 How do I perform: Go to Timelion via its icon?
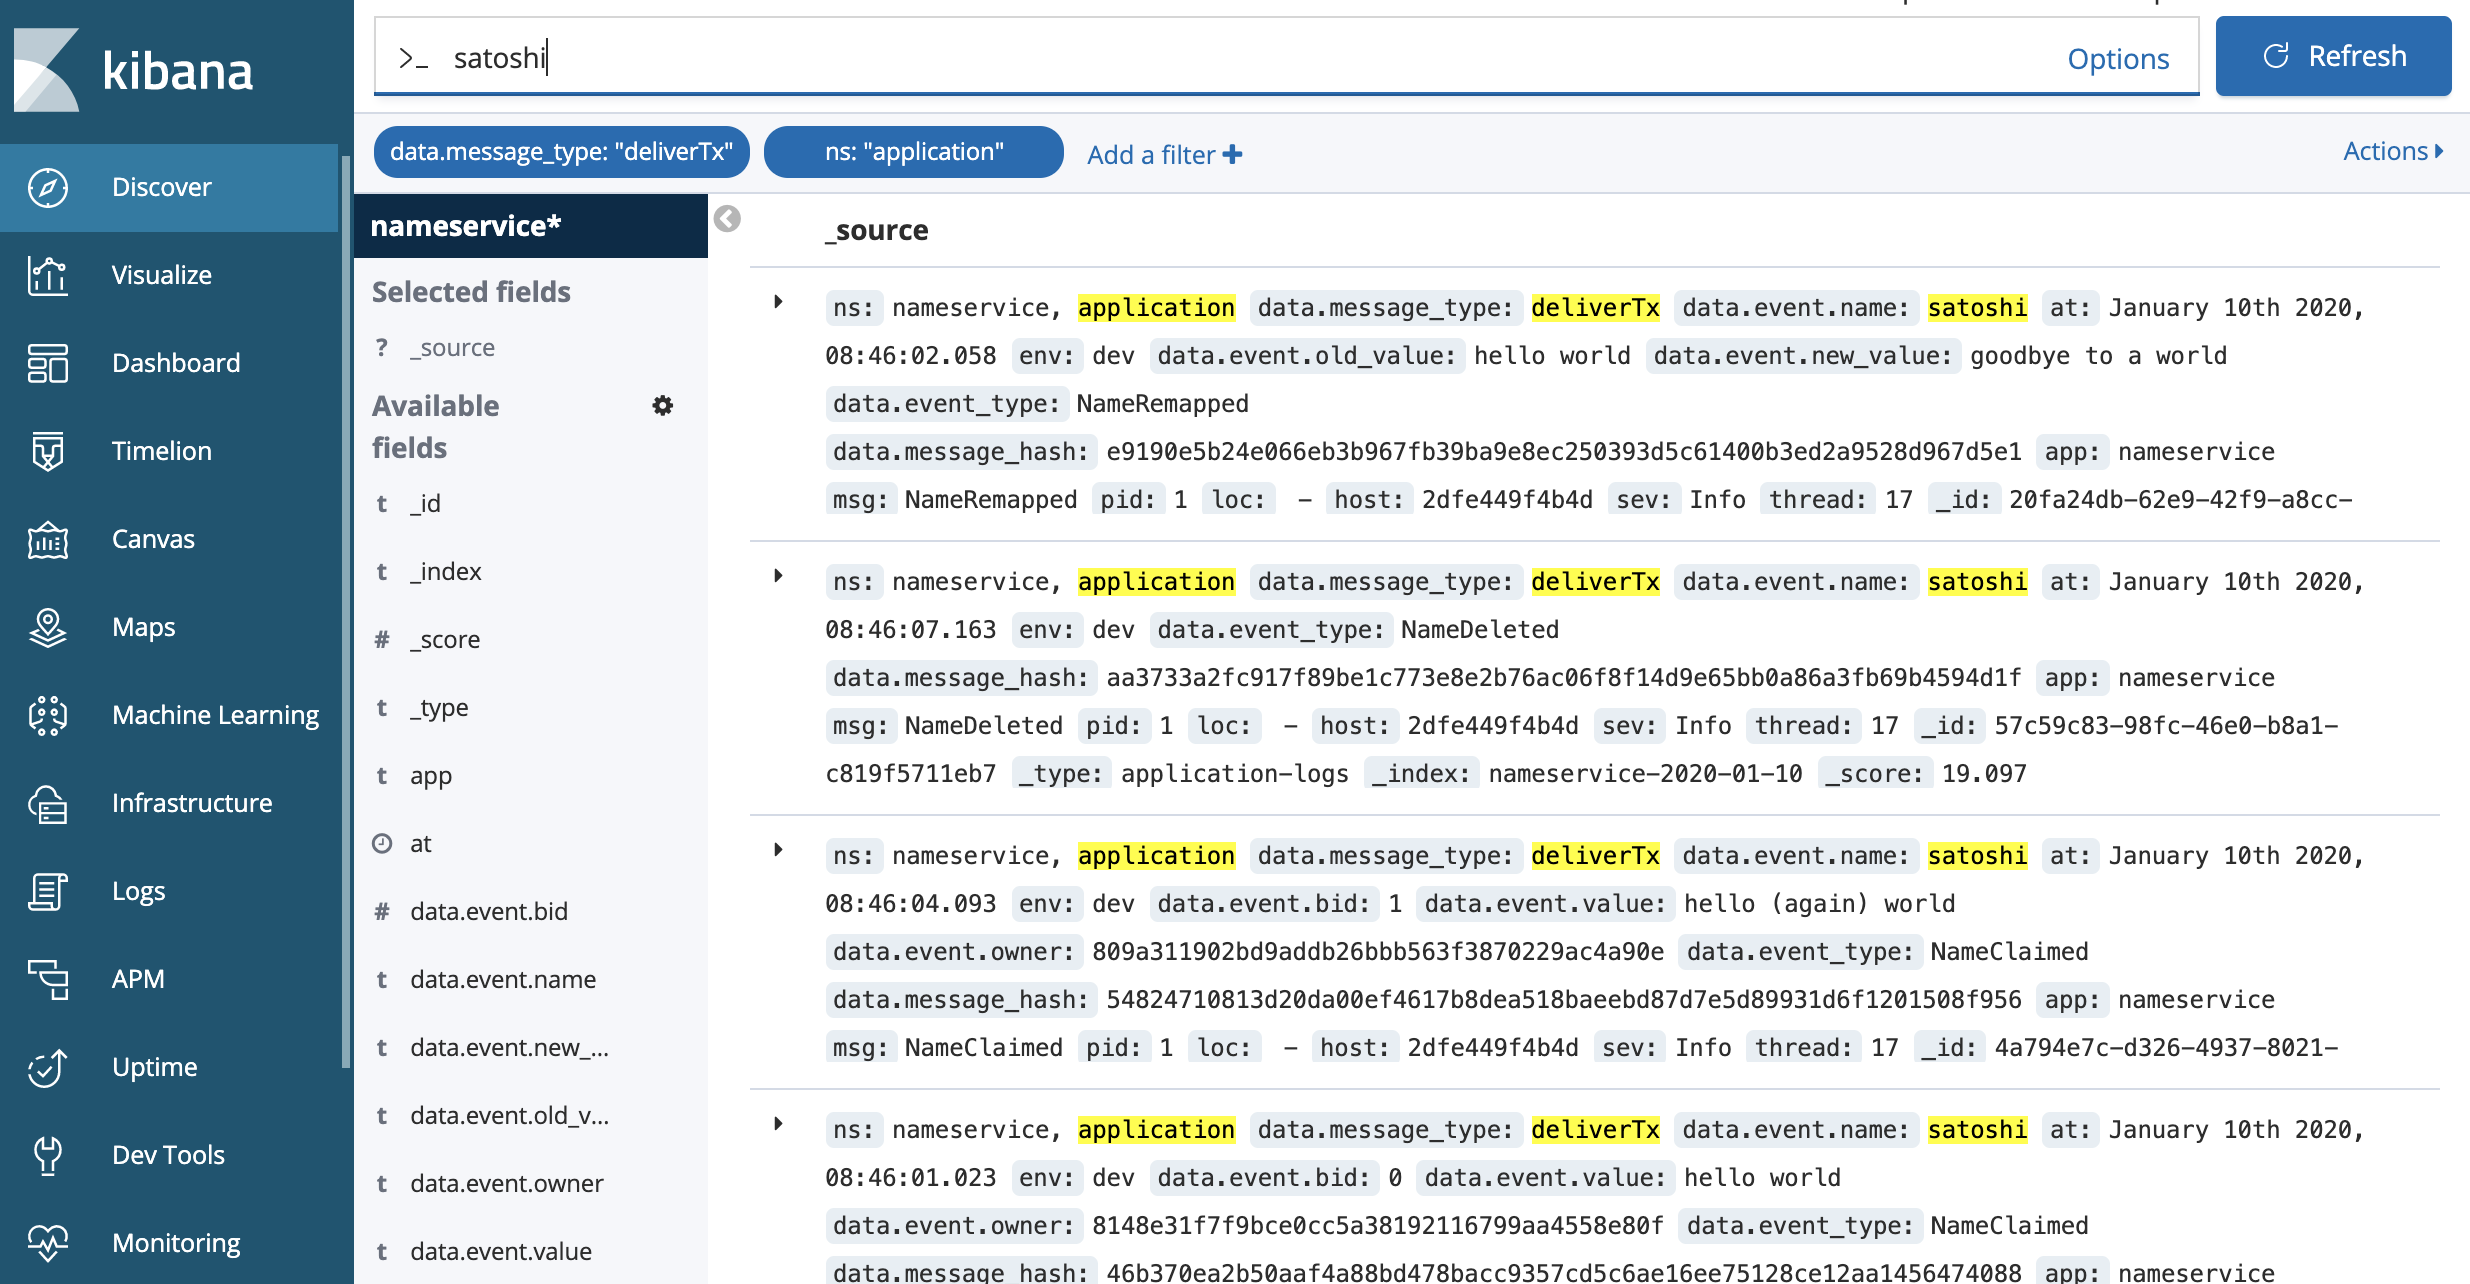tap(47, 451)
